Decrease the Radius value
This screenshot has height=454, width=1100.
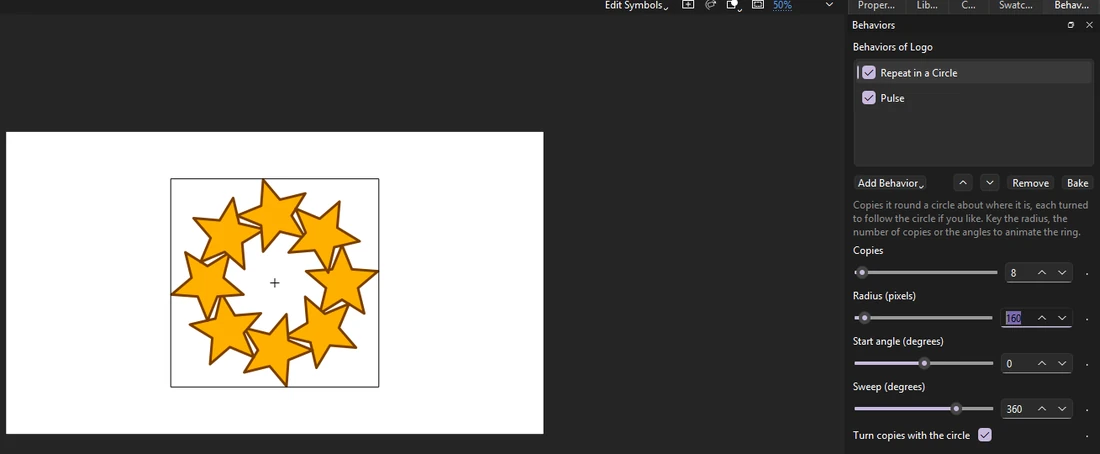click(x=1062, y=318)
